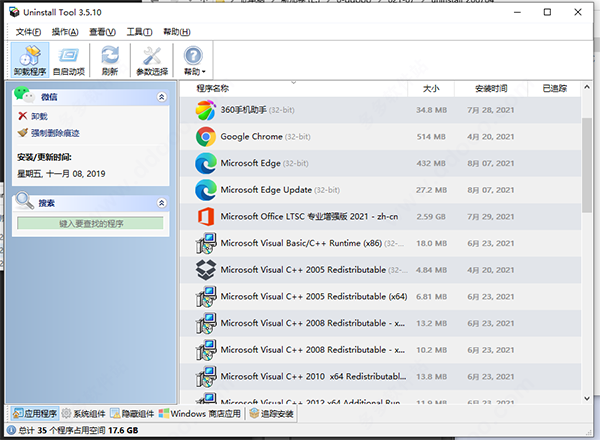The height and width of the screenshot is (440, 600).
Task: Click Visual C++ 2005 Redistributable (x64) icon
Action: point(205,297)
